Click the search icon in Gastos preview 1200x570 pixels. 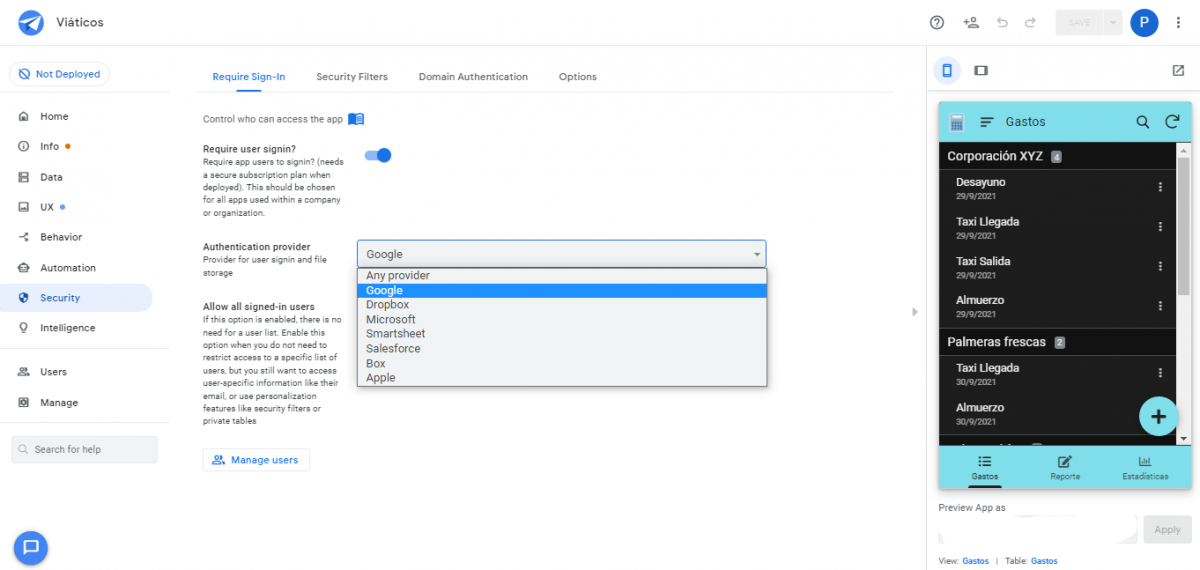[1142, 122]
